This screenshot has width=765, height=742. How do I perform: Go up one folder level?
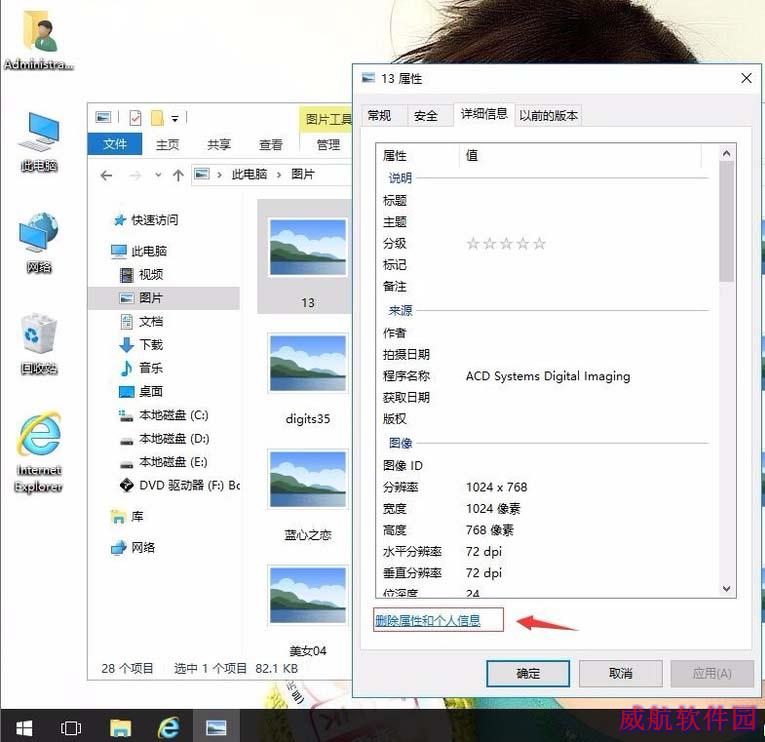coord(178,175)
